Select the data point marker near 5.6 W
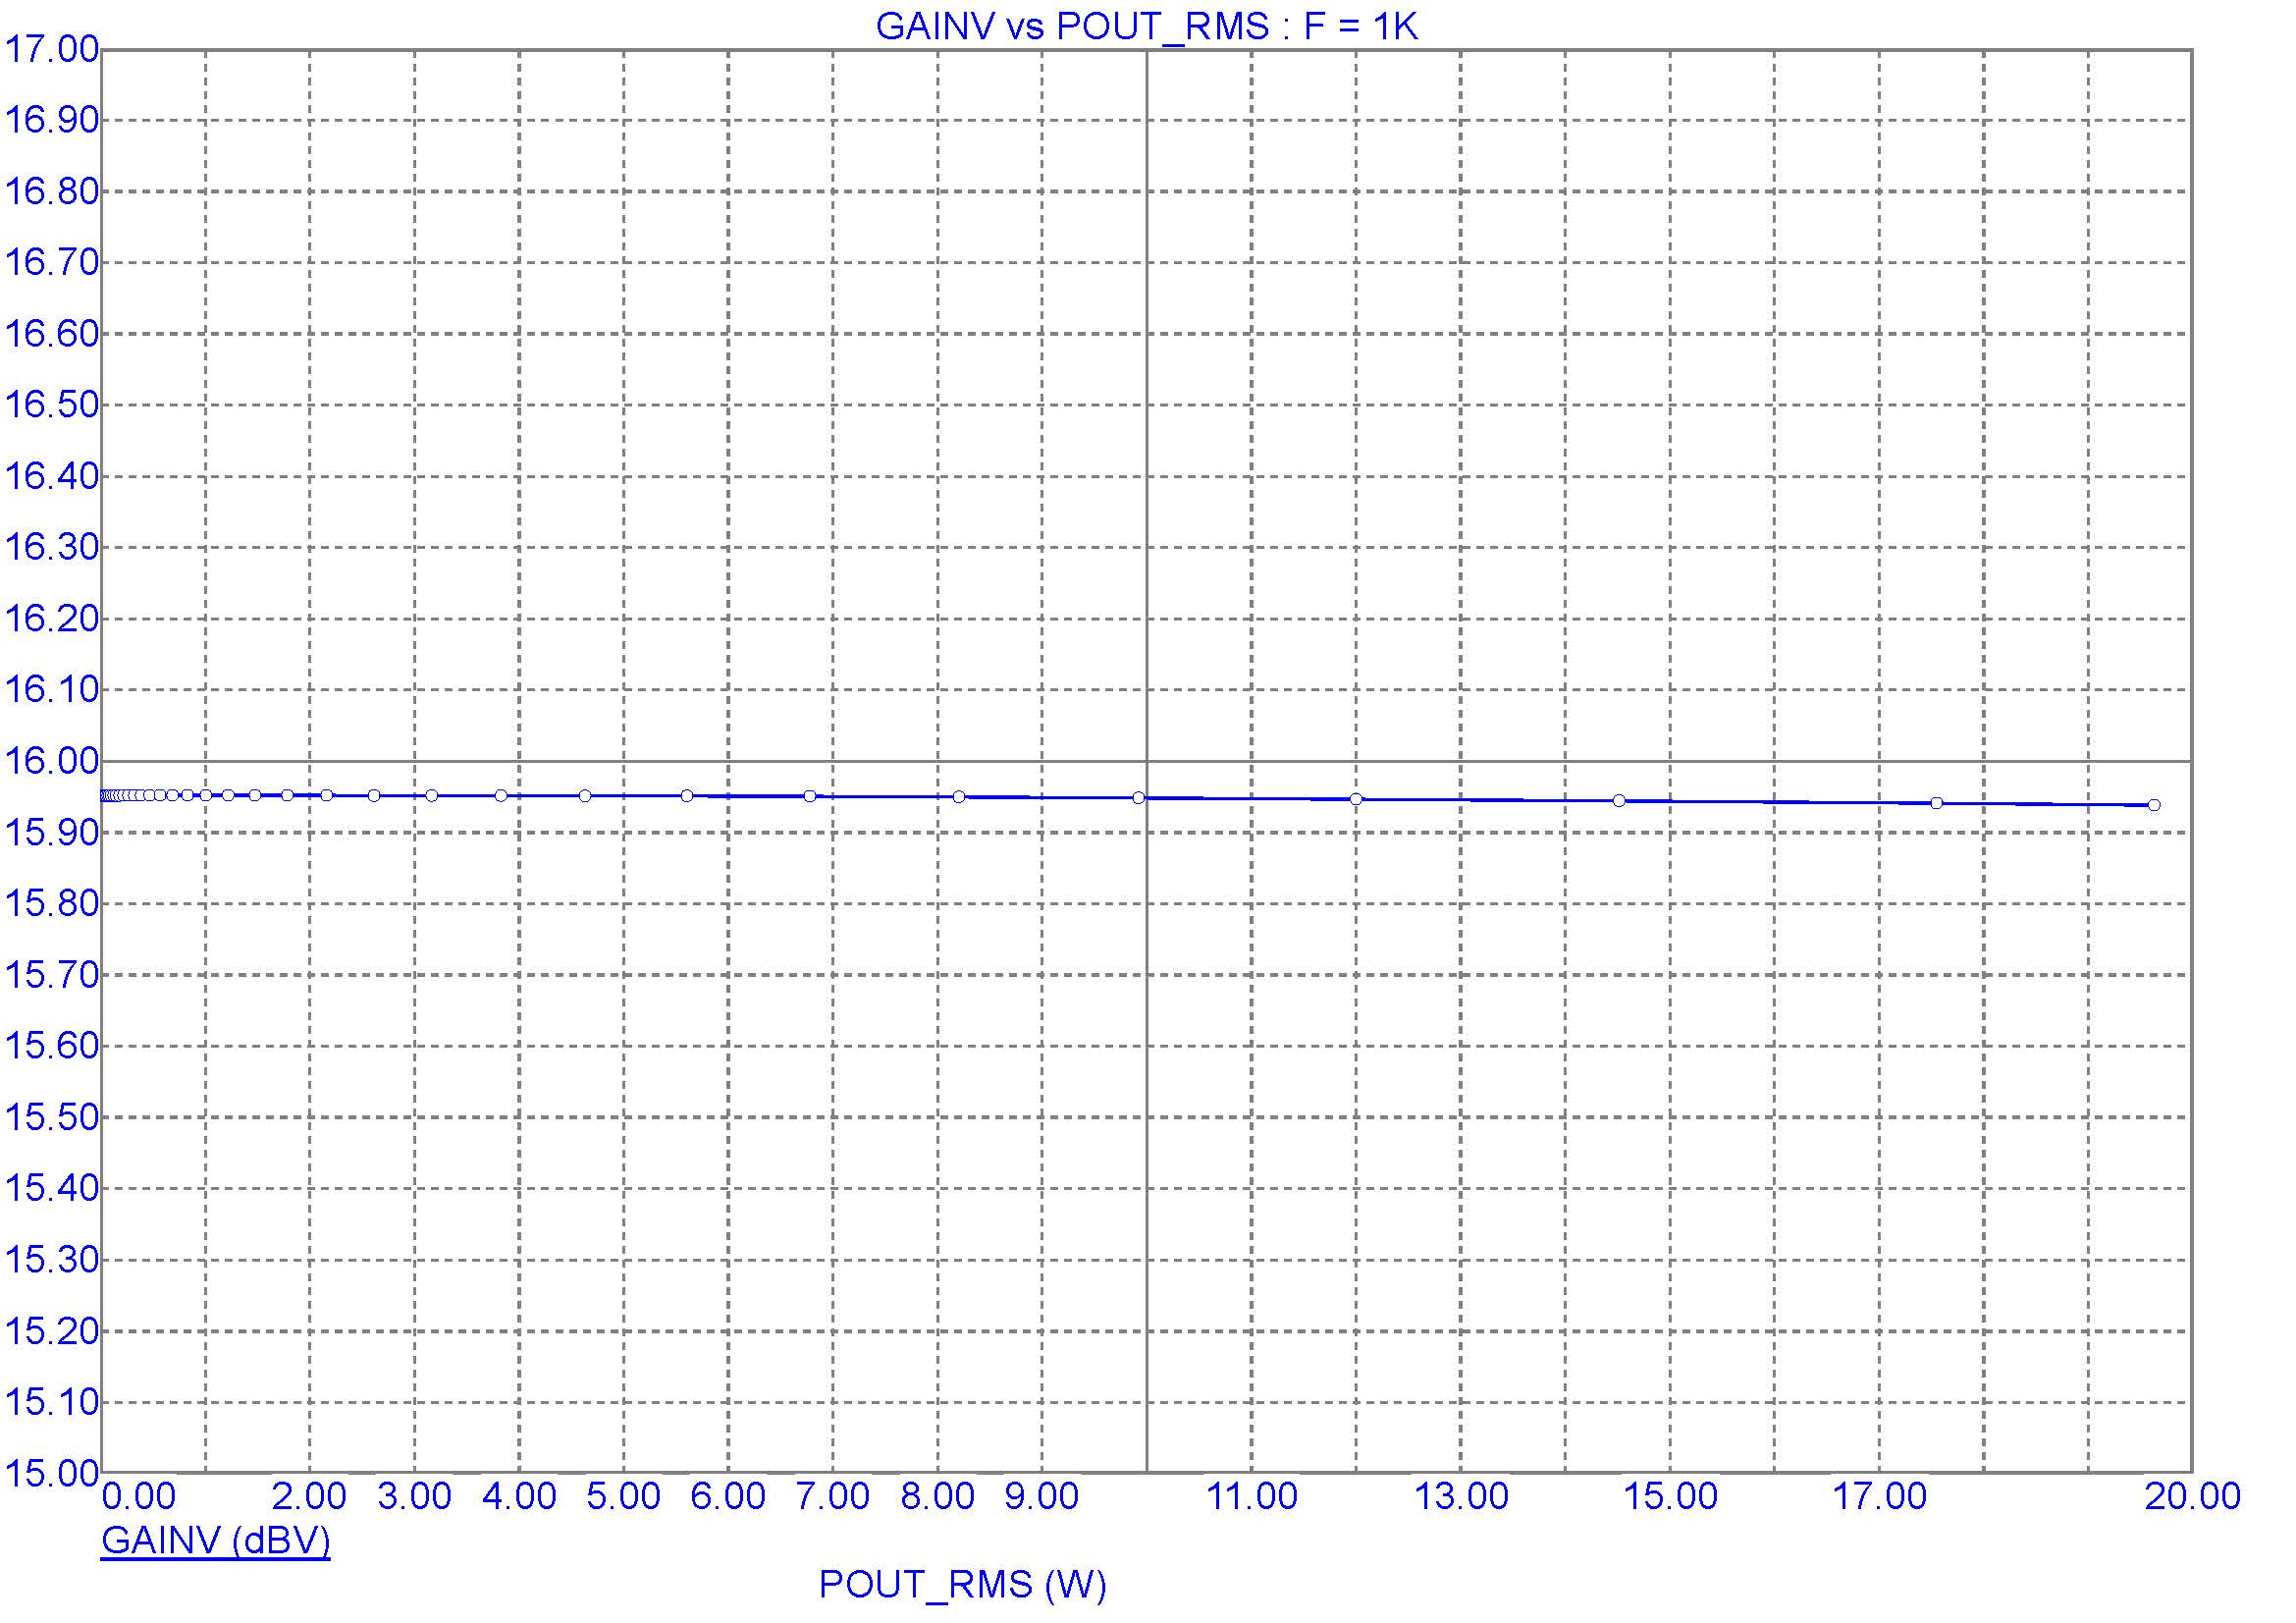Screen dimensions: 2296x1623 [x=687, y=796]
